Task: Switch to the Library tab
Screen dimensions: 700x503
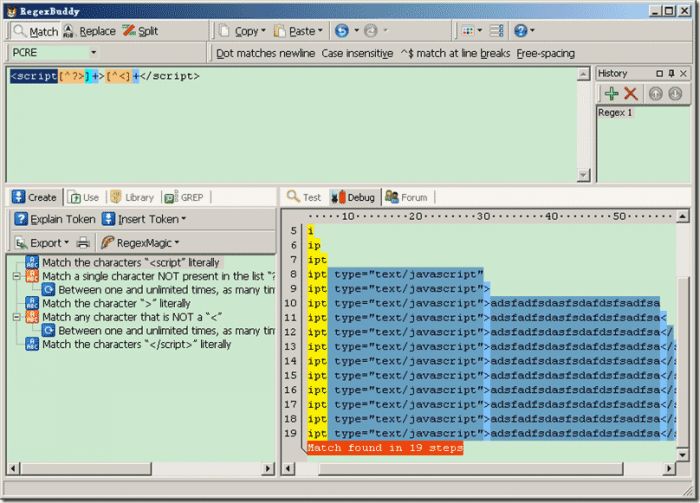Action: pyautogui.click(x=132, y=197)
